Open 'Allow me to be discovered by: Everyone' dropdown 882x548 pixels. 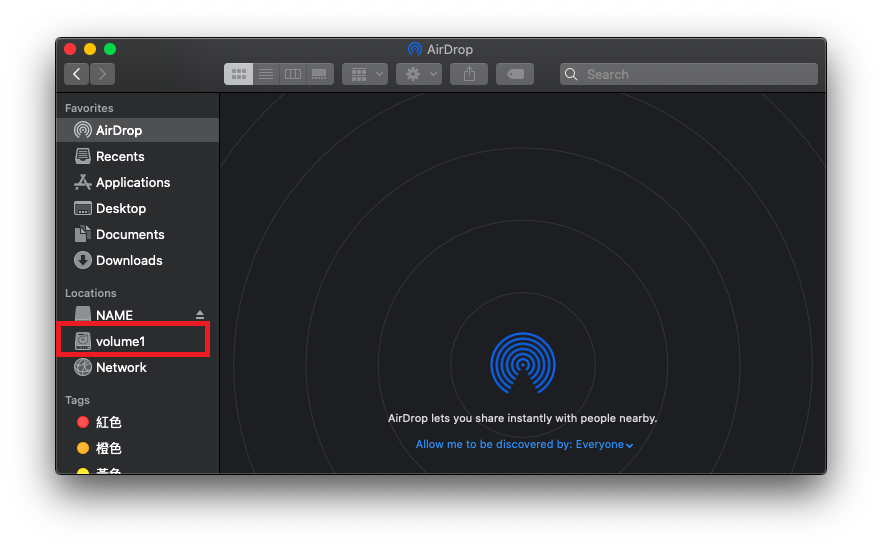pos(524,444)
